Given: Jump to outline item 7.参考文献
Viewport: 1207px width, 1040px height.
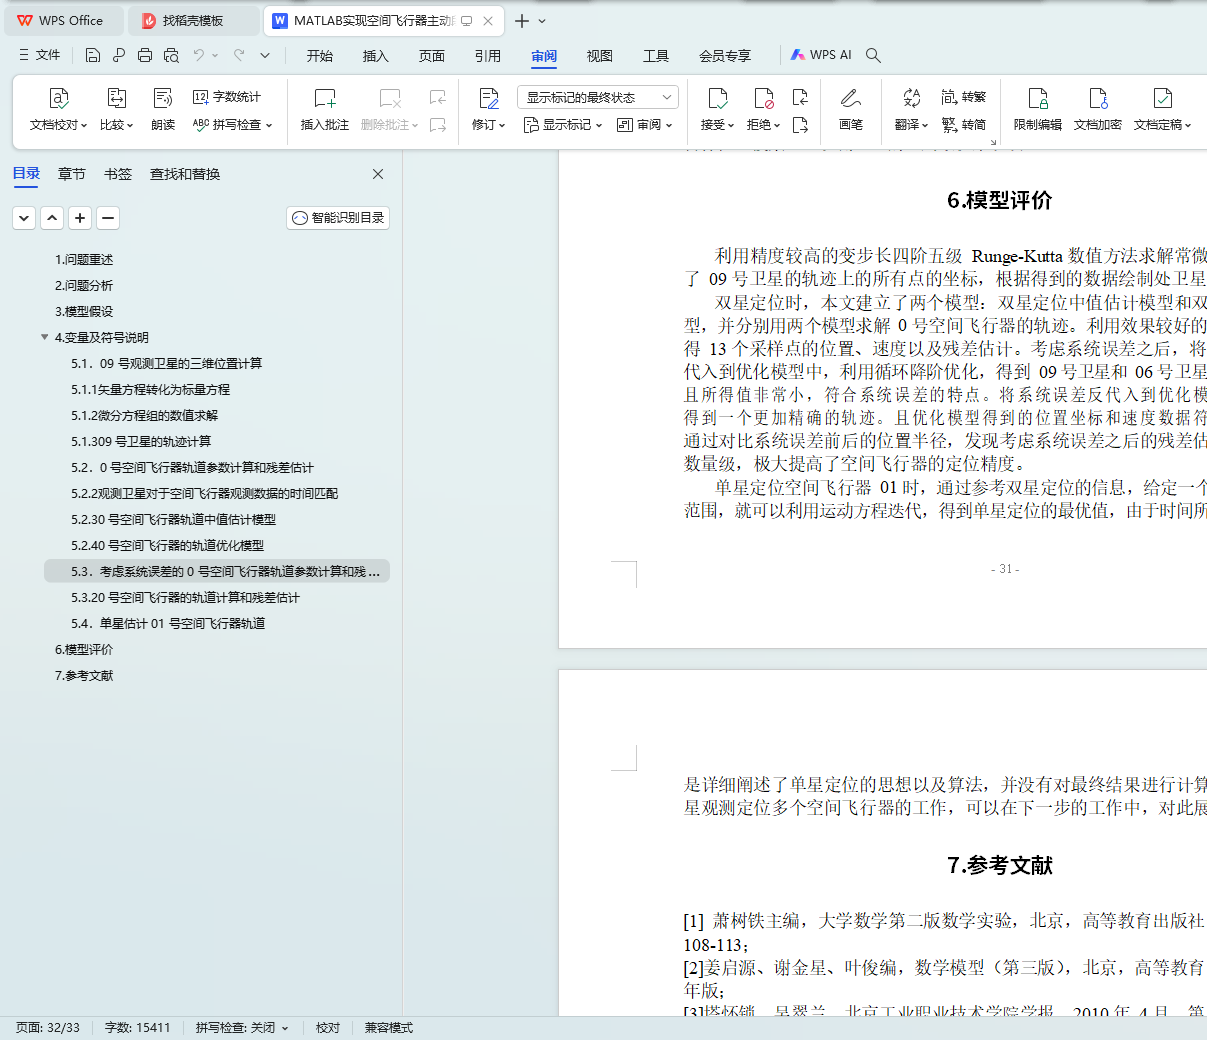Looking at the screenshot, I should click(84, 675).
